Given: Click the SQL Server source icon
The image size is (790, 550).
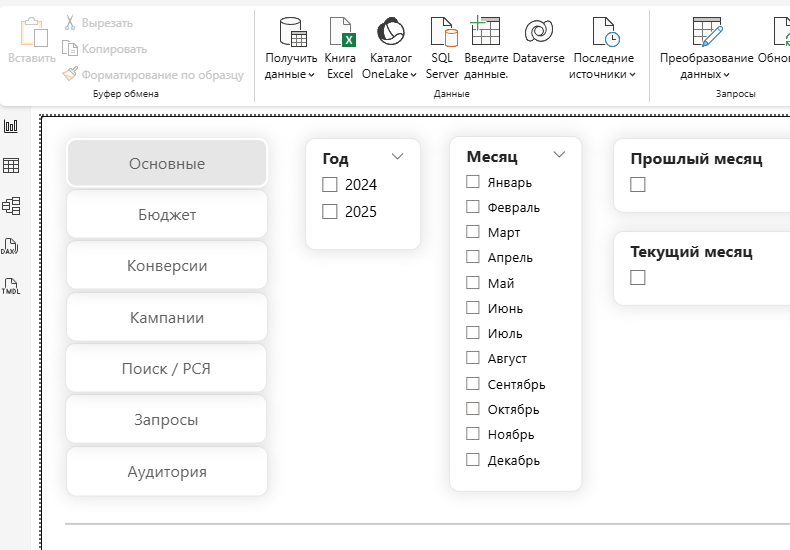Looking at the screenshot, I should click(x=444, y=32).
